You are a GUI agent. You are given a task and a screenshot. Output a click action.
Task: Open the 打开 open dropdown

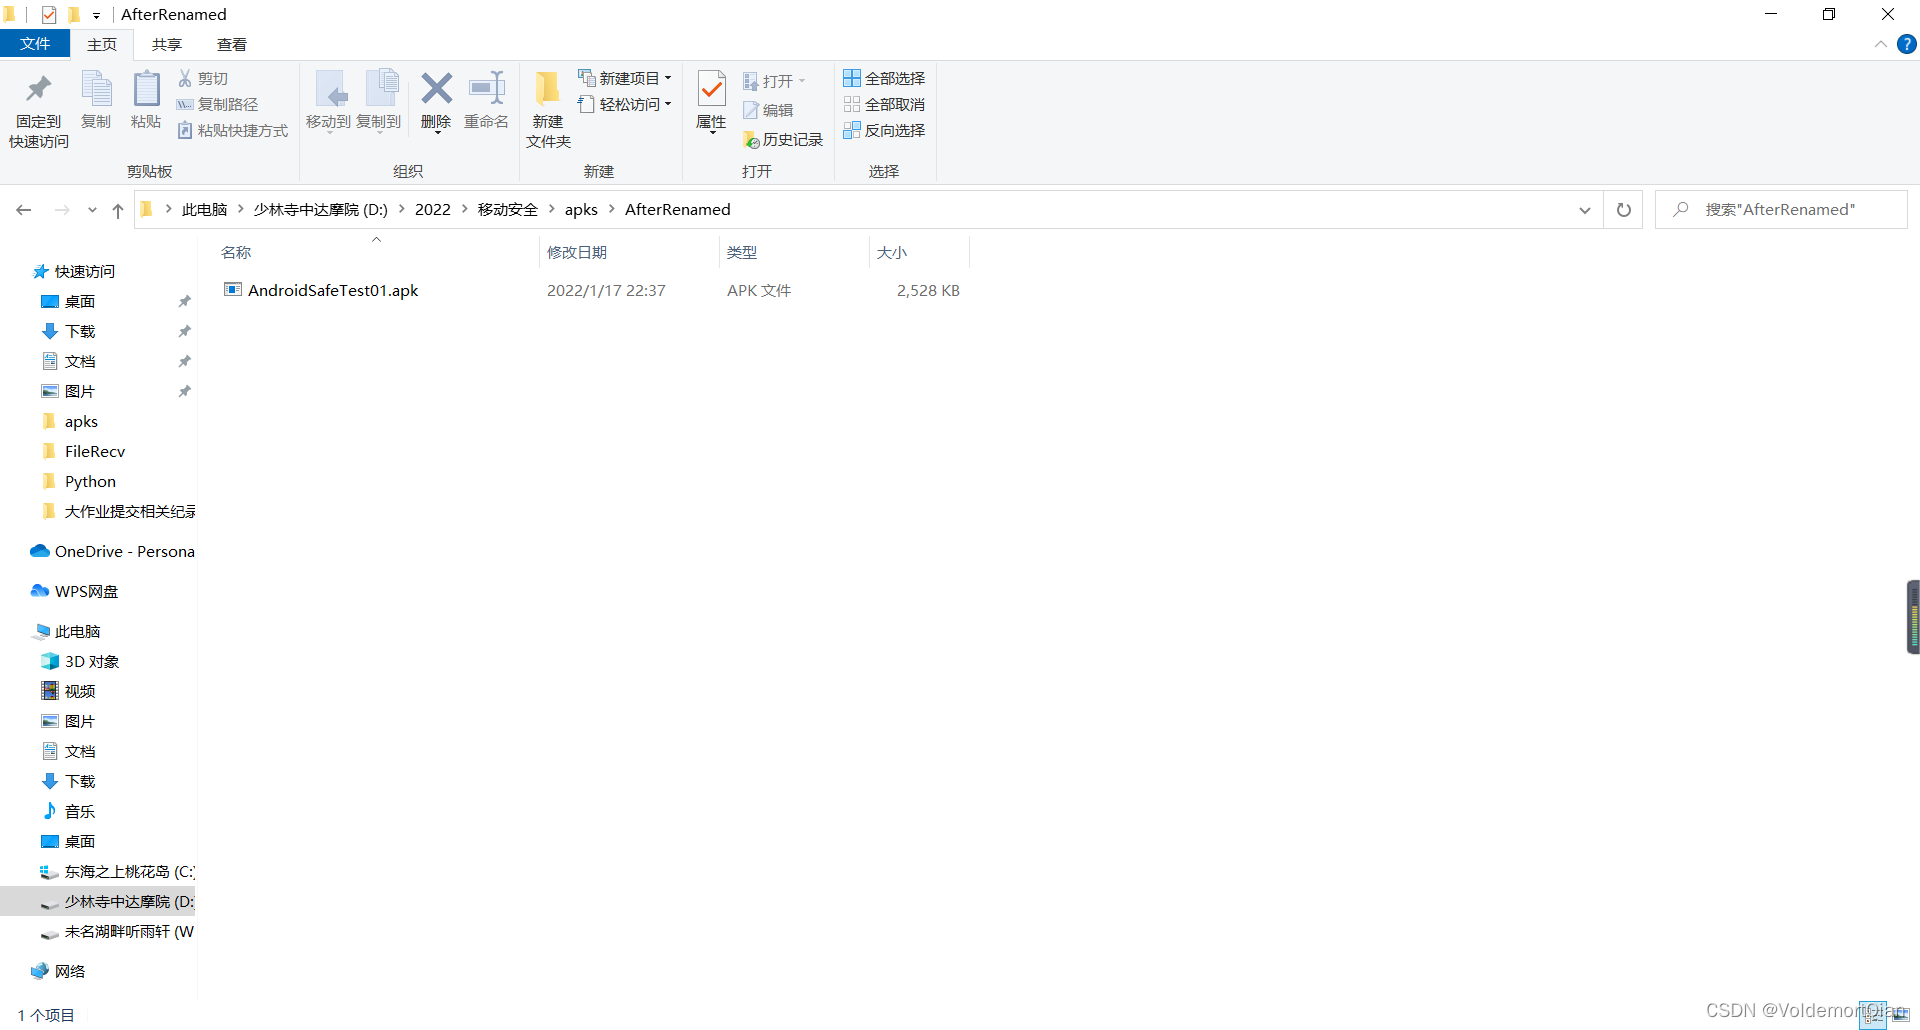point(774,81)
